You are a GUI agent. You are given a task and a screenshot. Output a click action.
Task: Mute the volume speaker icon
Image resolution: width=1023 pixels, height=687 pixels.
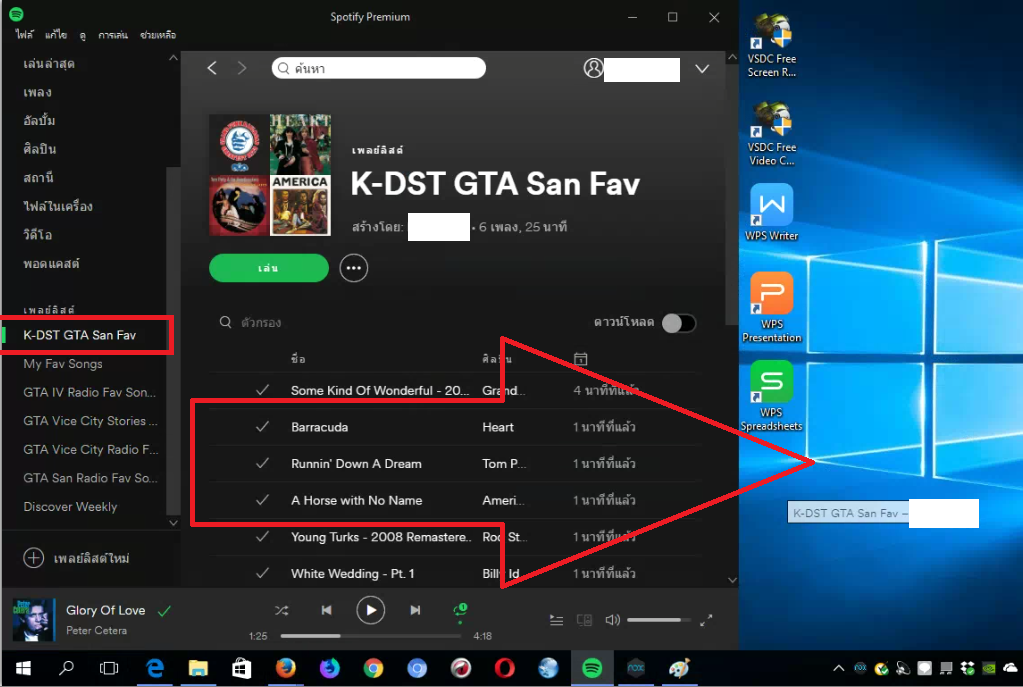(x=612, y=620)
